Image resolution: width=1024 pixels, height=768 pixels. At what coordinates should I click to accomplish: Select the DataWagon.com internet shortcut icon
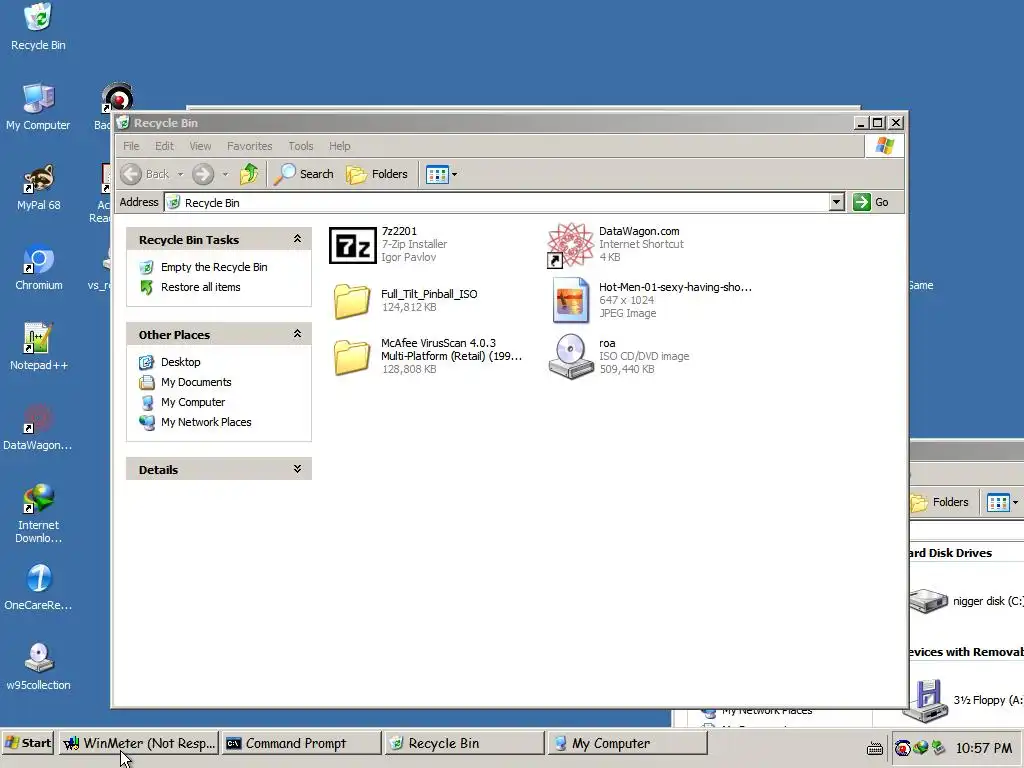click(x=570, y=245)
